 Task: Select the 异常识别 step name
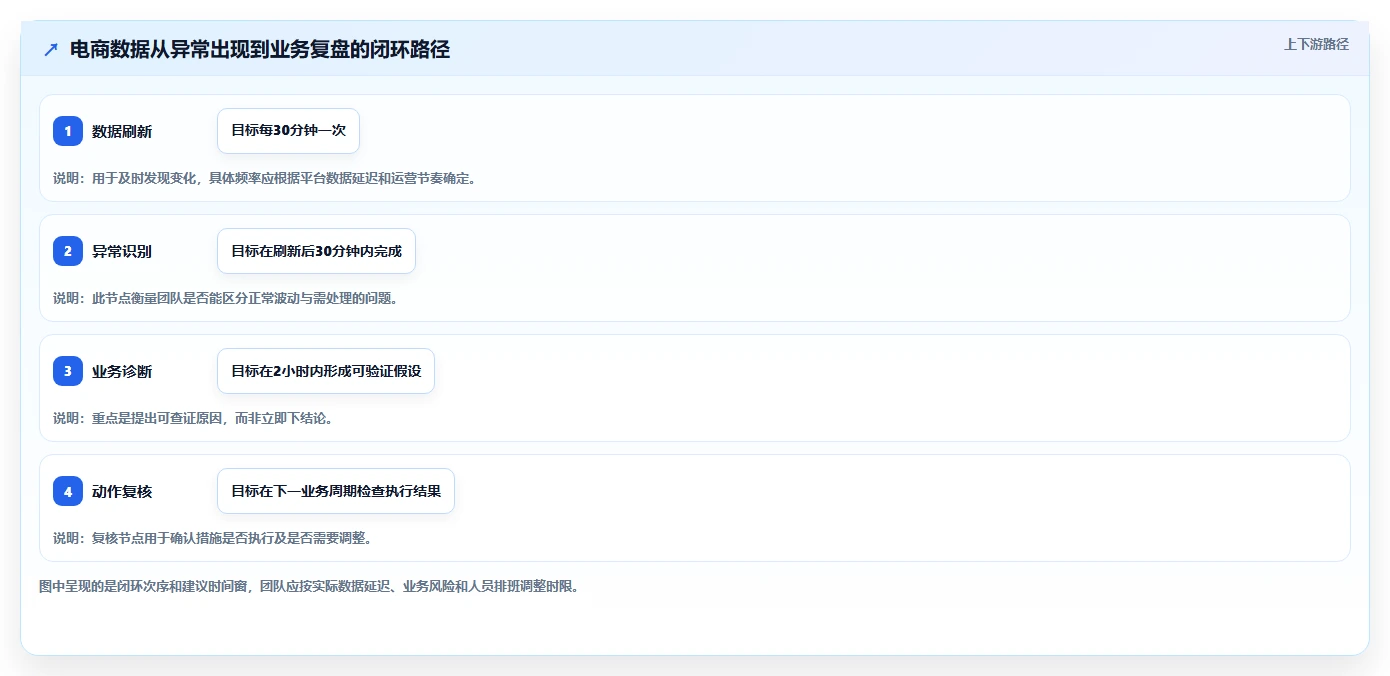click(122, 251)
